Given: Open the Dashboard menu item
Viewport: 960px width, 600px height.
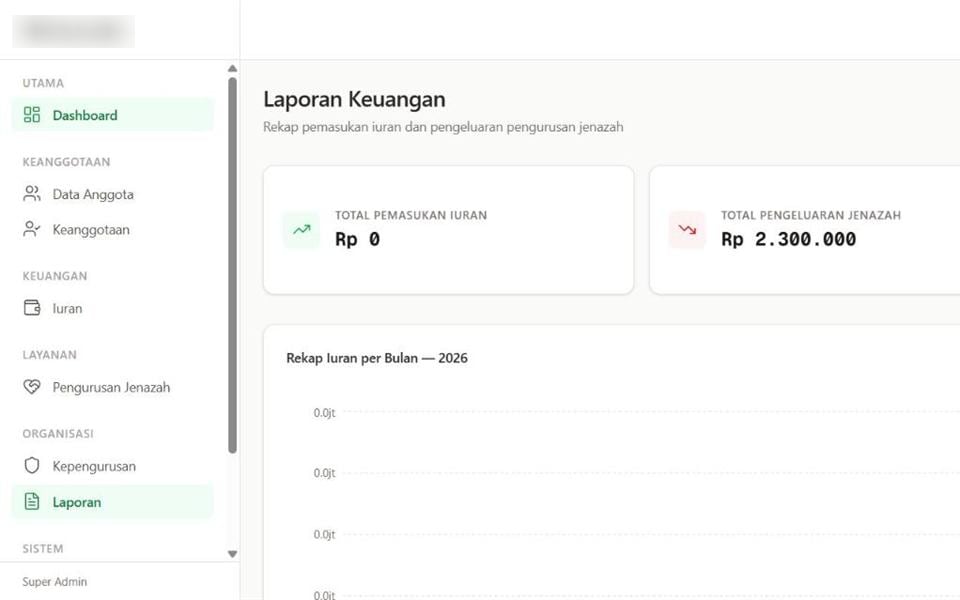Looking at the screenshot, I should [113, 114].
